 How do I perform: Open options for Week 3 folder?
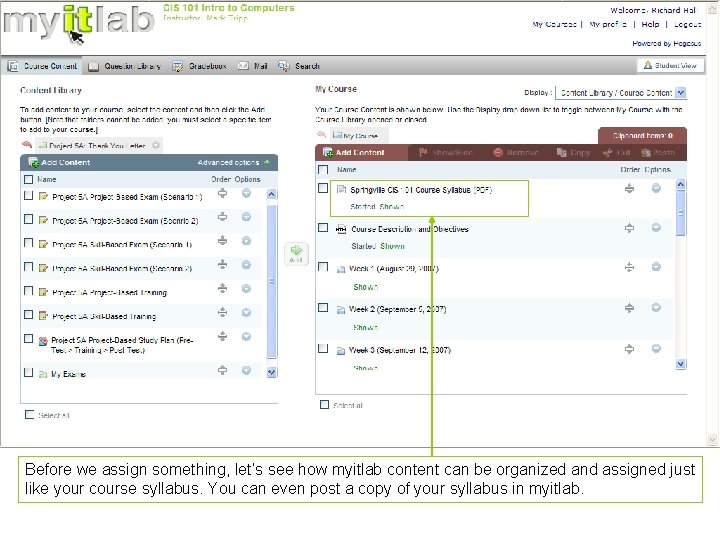[656, 349]
